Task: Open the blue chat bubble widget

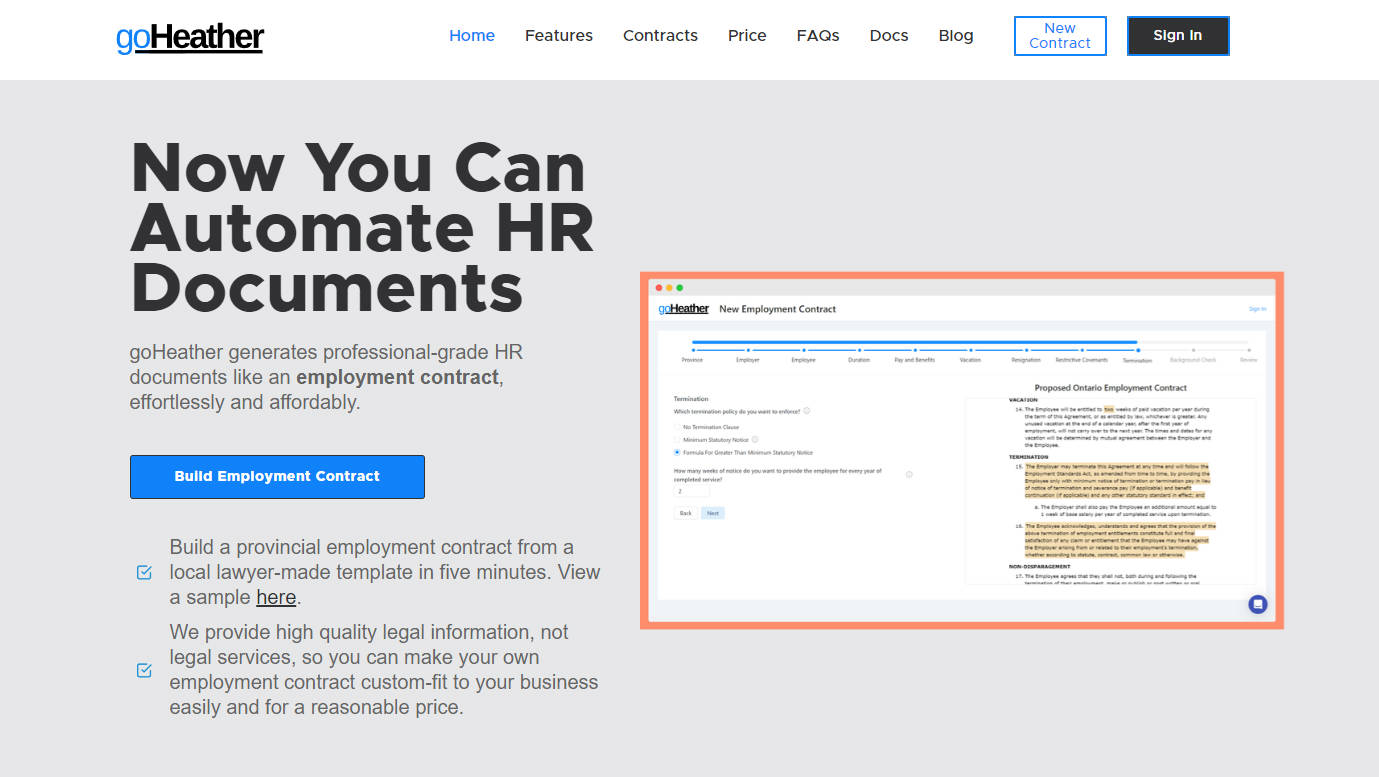Action: pos(1258,604)
